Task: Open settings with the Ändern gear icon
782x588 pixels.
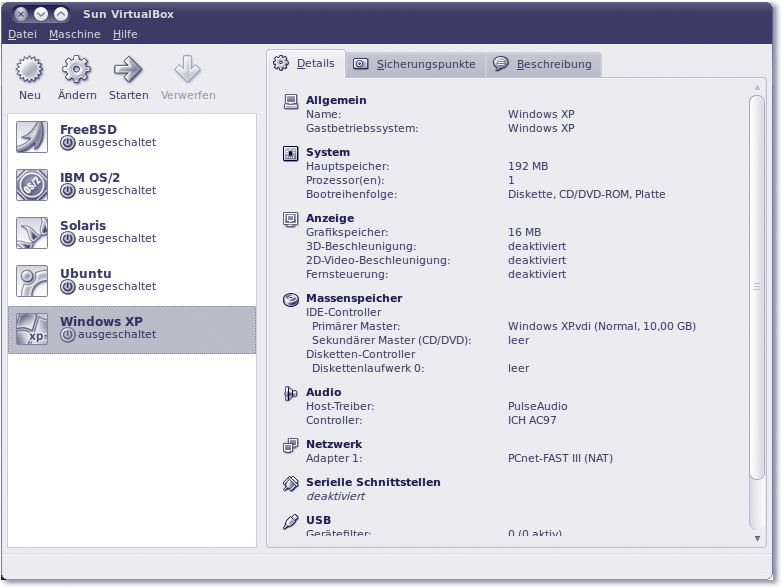Action: pyautogui.click(x=77, y=70)
